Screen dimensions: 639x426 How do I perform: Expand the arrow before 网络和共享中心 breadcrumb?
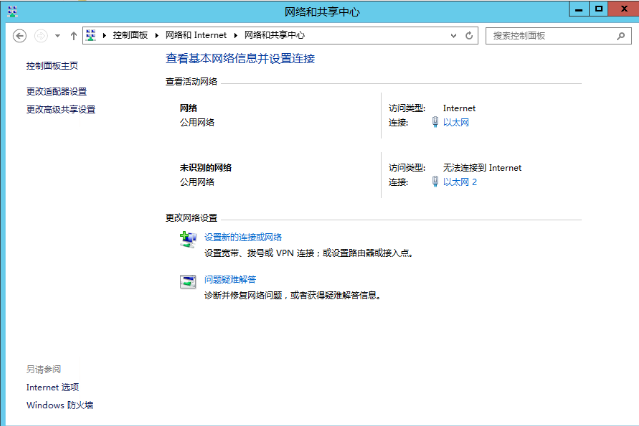(236, 35)
